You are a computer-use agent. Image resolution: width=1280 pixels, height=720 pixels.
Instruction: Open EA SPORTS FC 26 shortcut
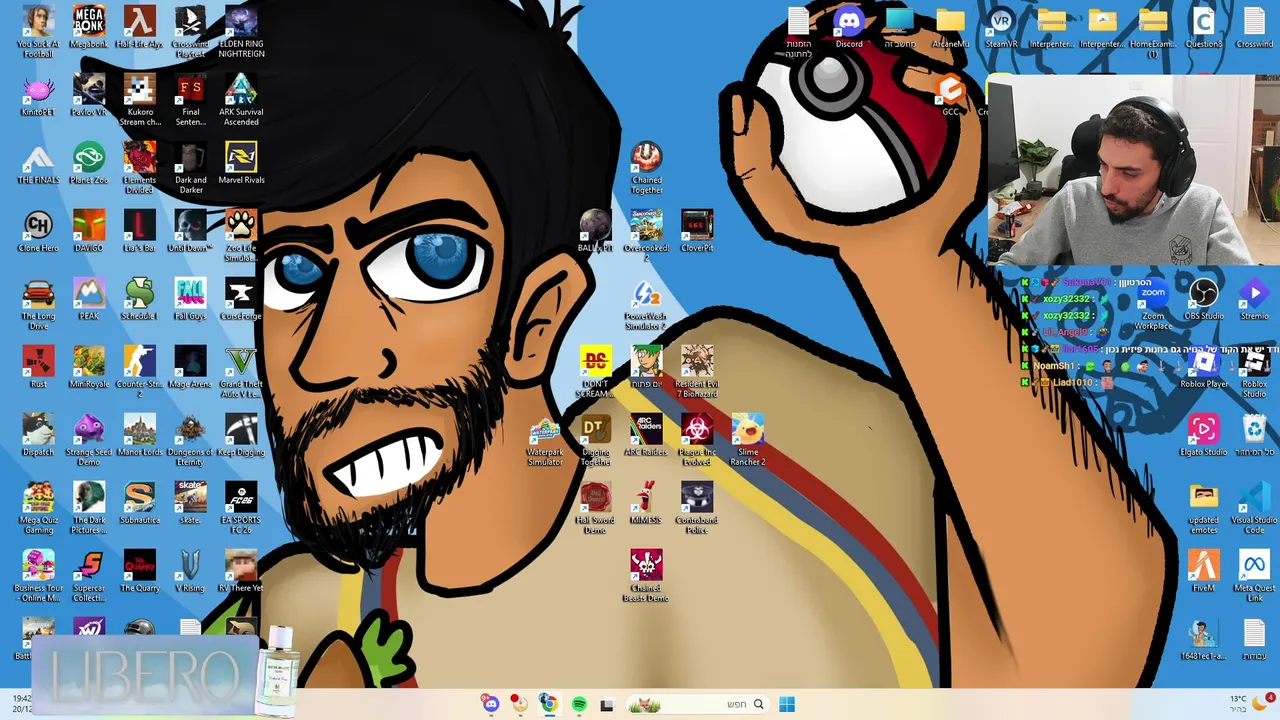pyautogui.click(x=241, y=508)
